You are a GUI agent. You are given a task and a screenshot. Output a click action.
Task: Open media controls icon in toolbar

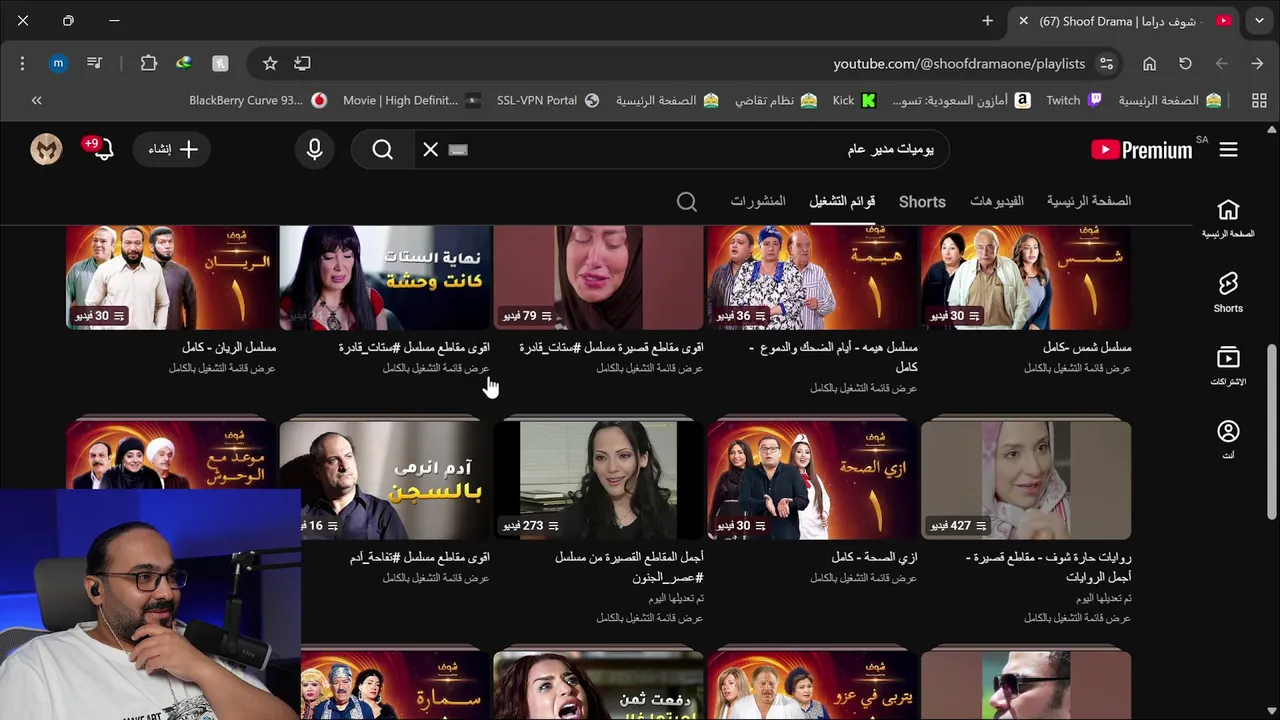pyautogui.click(x=94, y=63)
